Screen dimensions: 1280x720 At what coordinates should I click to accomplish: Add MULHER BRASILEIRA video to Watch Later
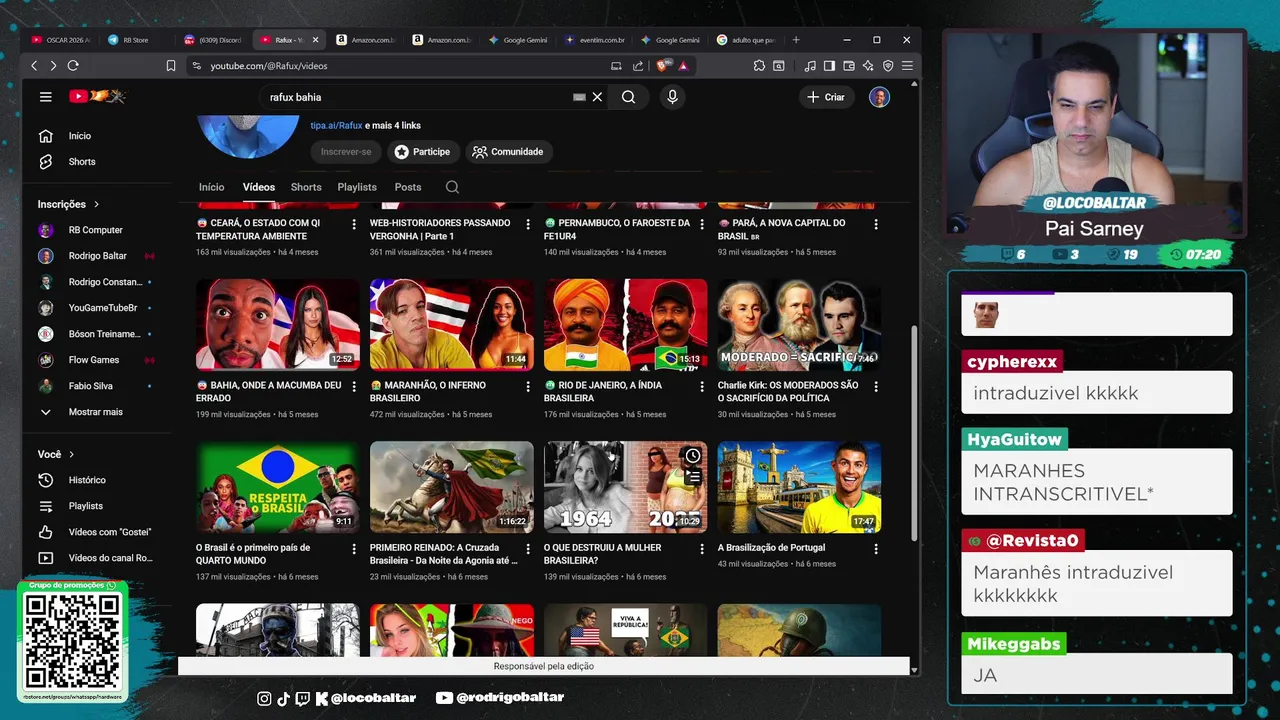[x=693, y=456]
